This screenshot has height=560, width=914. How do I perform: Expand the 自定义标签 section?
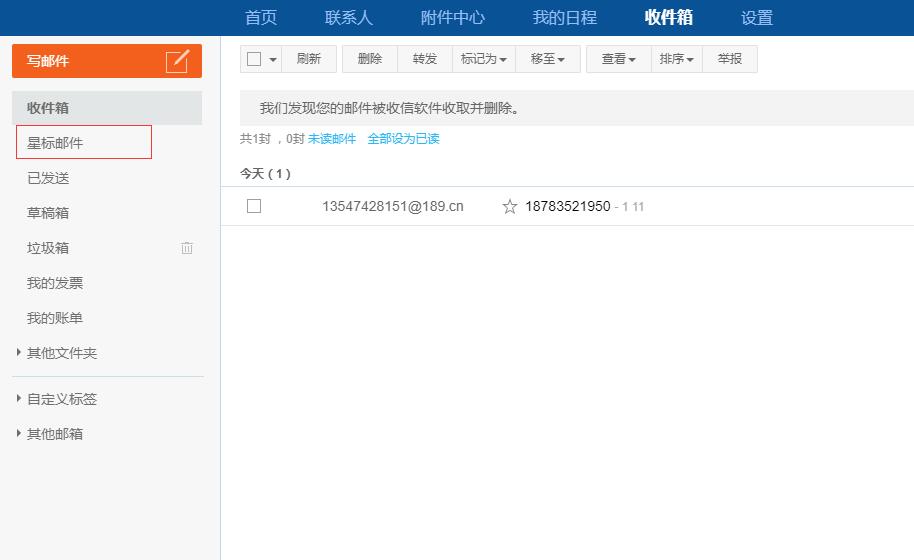pyautogui.click(x=19, y=399)
